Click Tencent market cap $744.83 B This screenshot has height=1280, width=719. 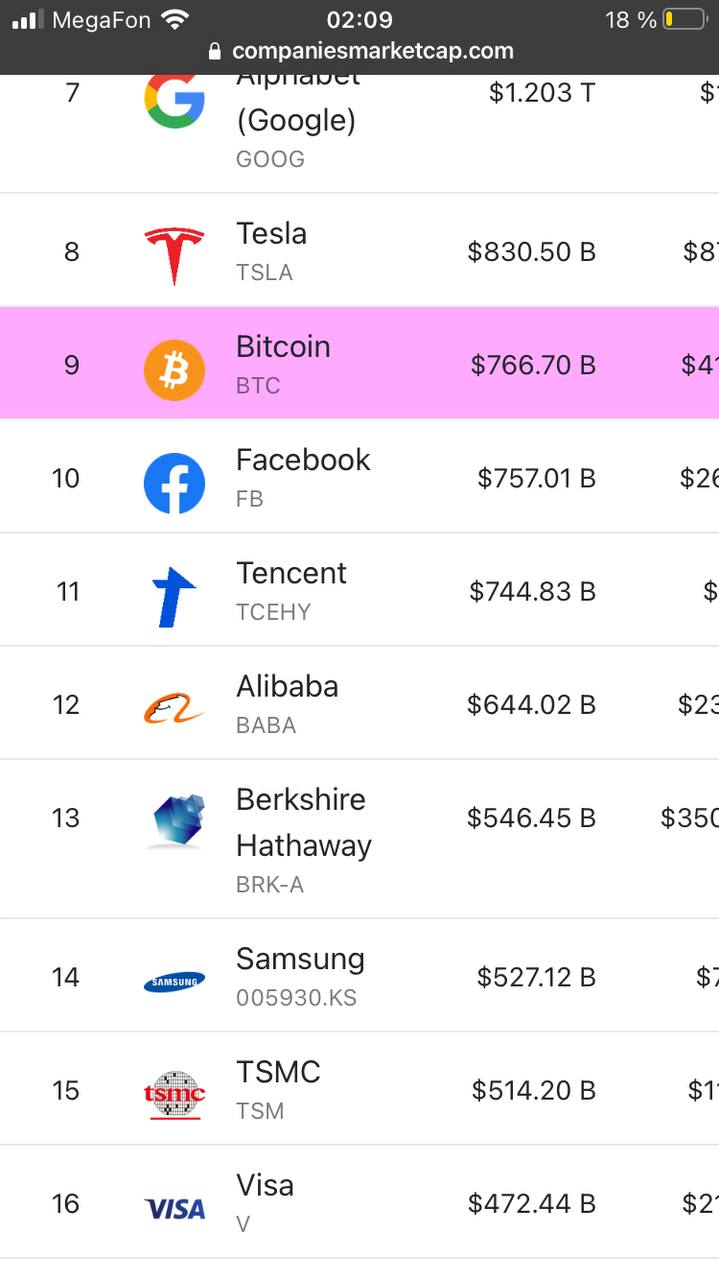click(x=532, y=592)
